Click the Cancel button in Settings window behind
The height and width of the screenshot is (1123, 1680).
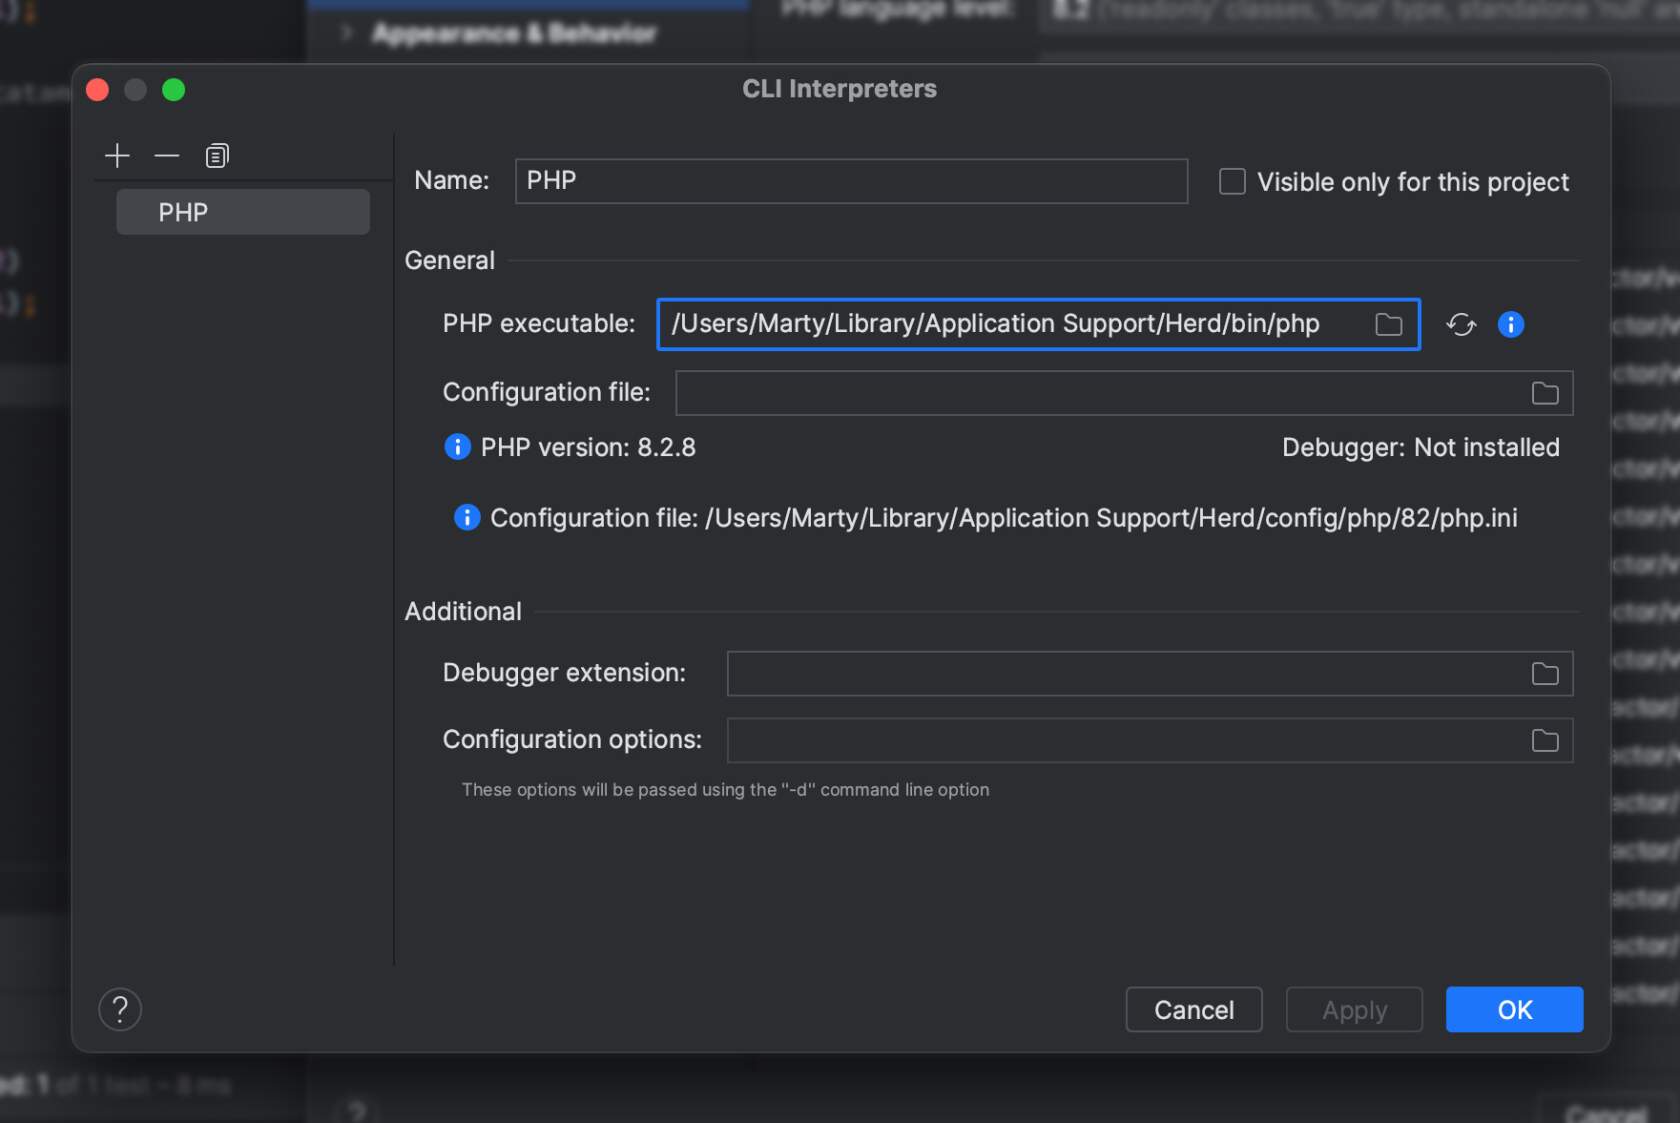coord(1606,1112)
